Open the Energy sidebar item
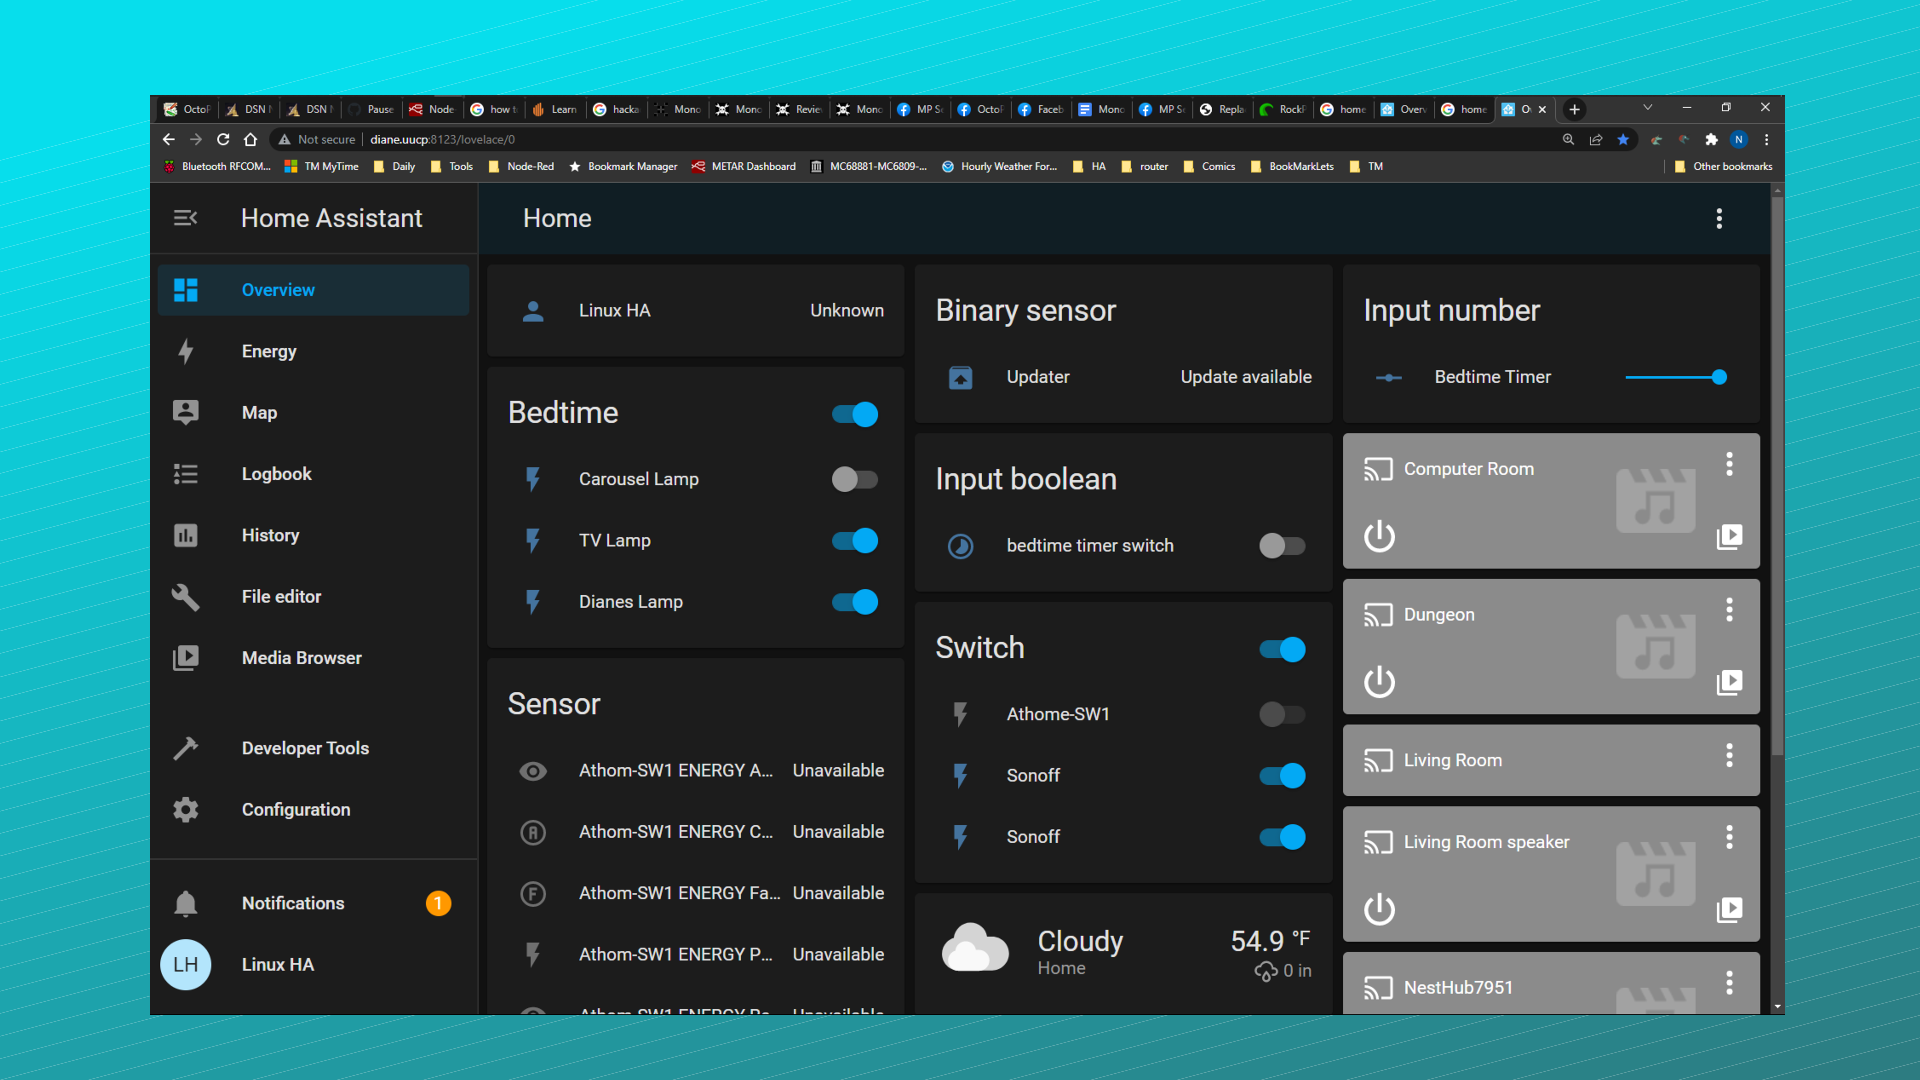1920x1080 pixels. [x=268, y=351]
